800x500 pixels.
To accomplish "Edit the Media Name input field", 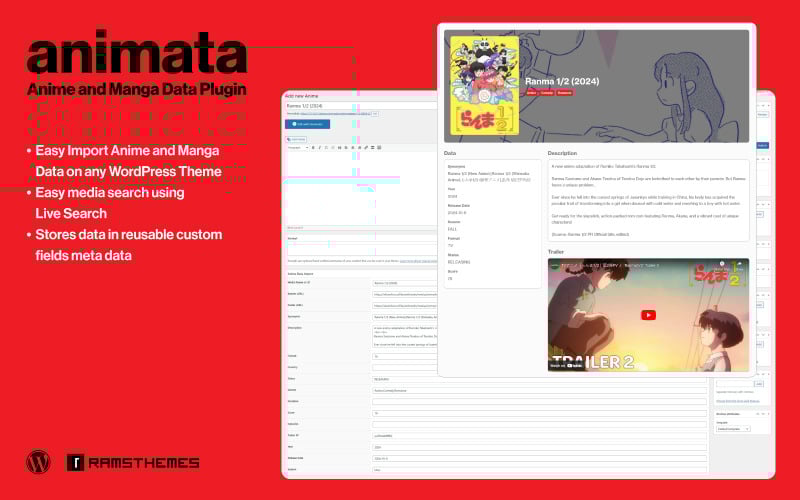I will click(x=405, y=283).
